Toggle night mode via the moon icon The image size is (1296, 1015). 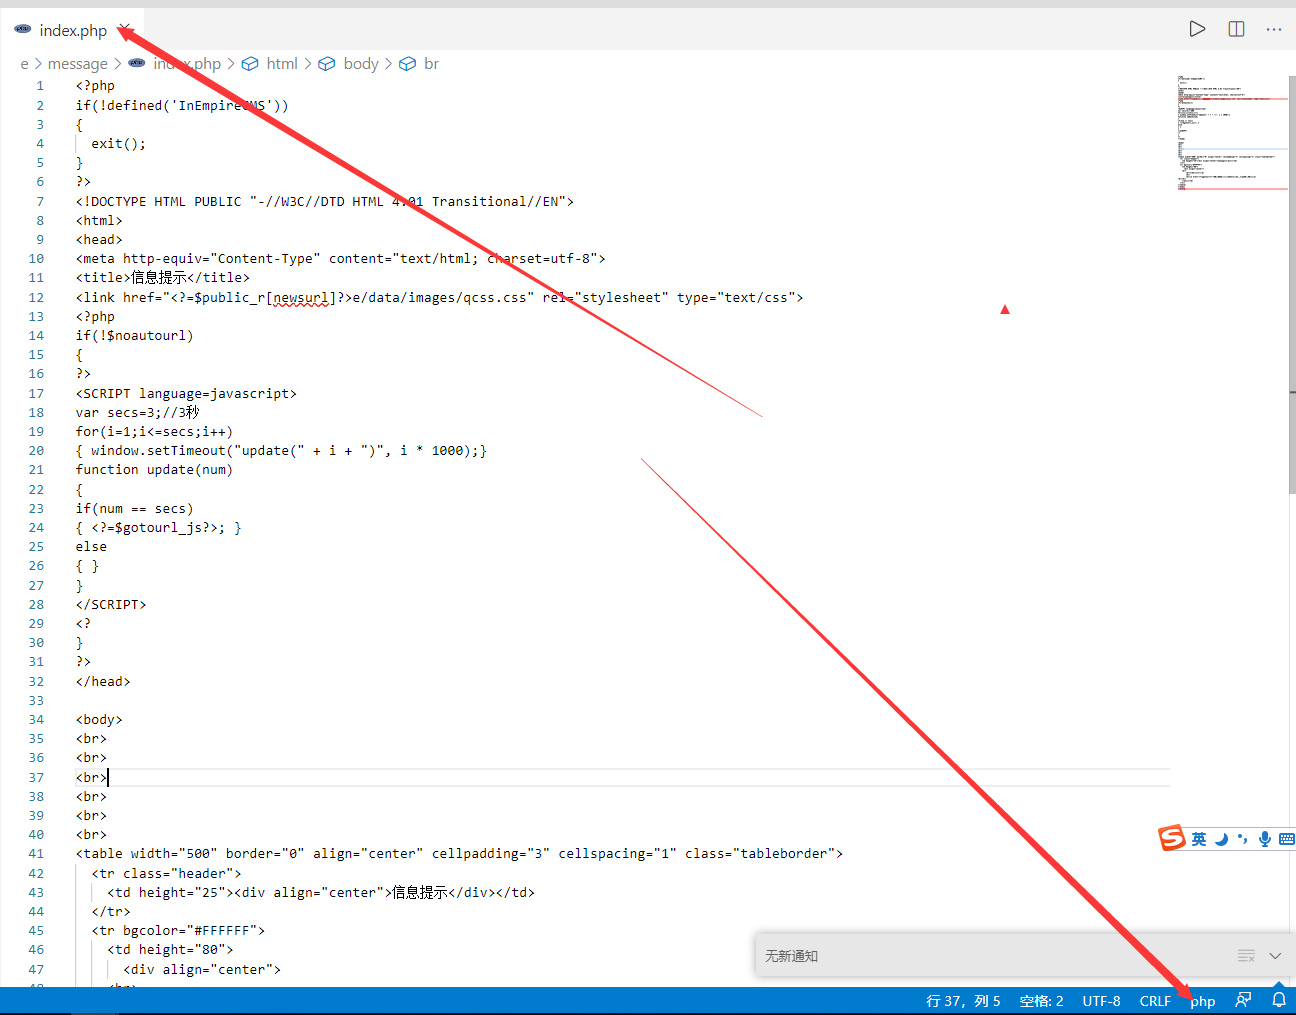(x=1222, y=839)
